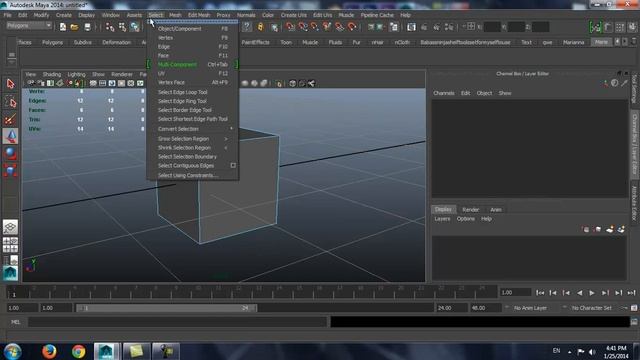The height and width of the screenshot is (360, 640).
Task: Save the current scene icon
Action: (x=87, y=27)
